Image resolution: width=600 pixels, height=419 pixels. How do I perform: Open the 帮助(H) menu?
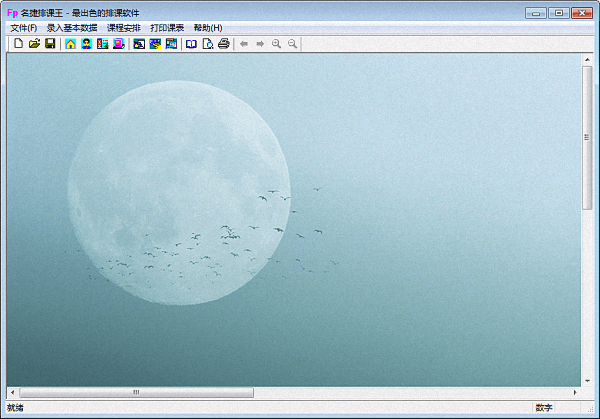tap(208, 28)
